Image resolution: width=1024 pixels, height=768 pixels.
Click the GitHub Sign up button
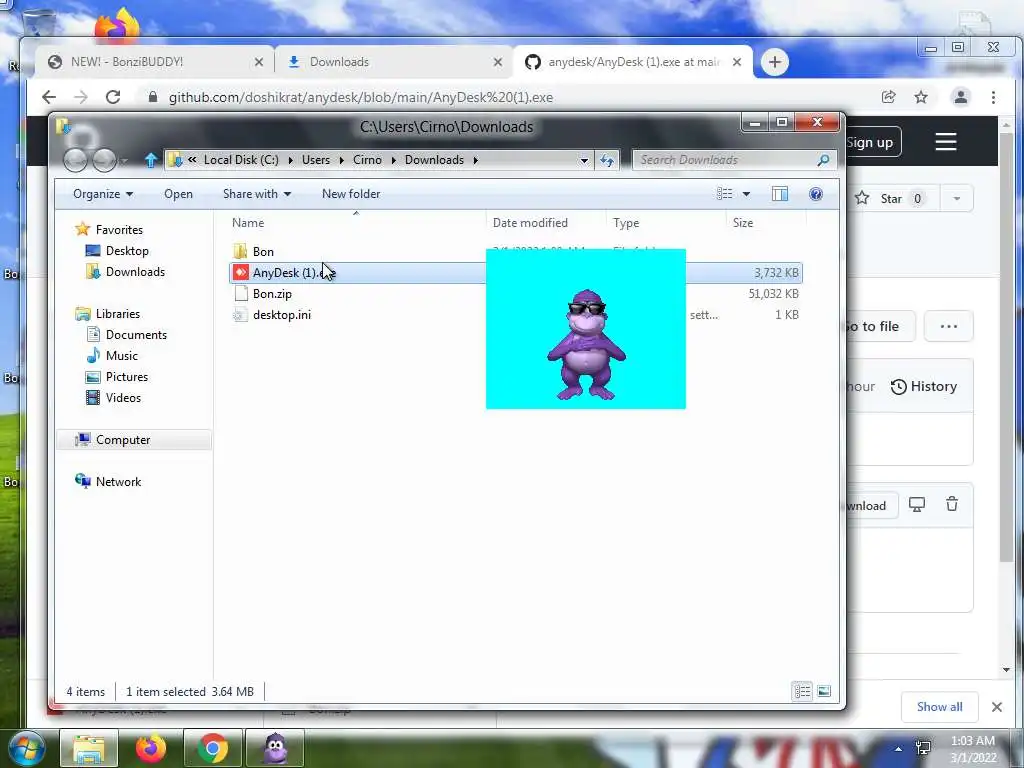(x=874, y=142)
